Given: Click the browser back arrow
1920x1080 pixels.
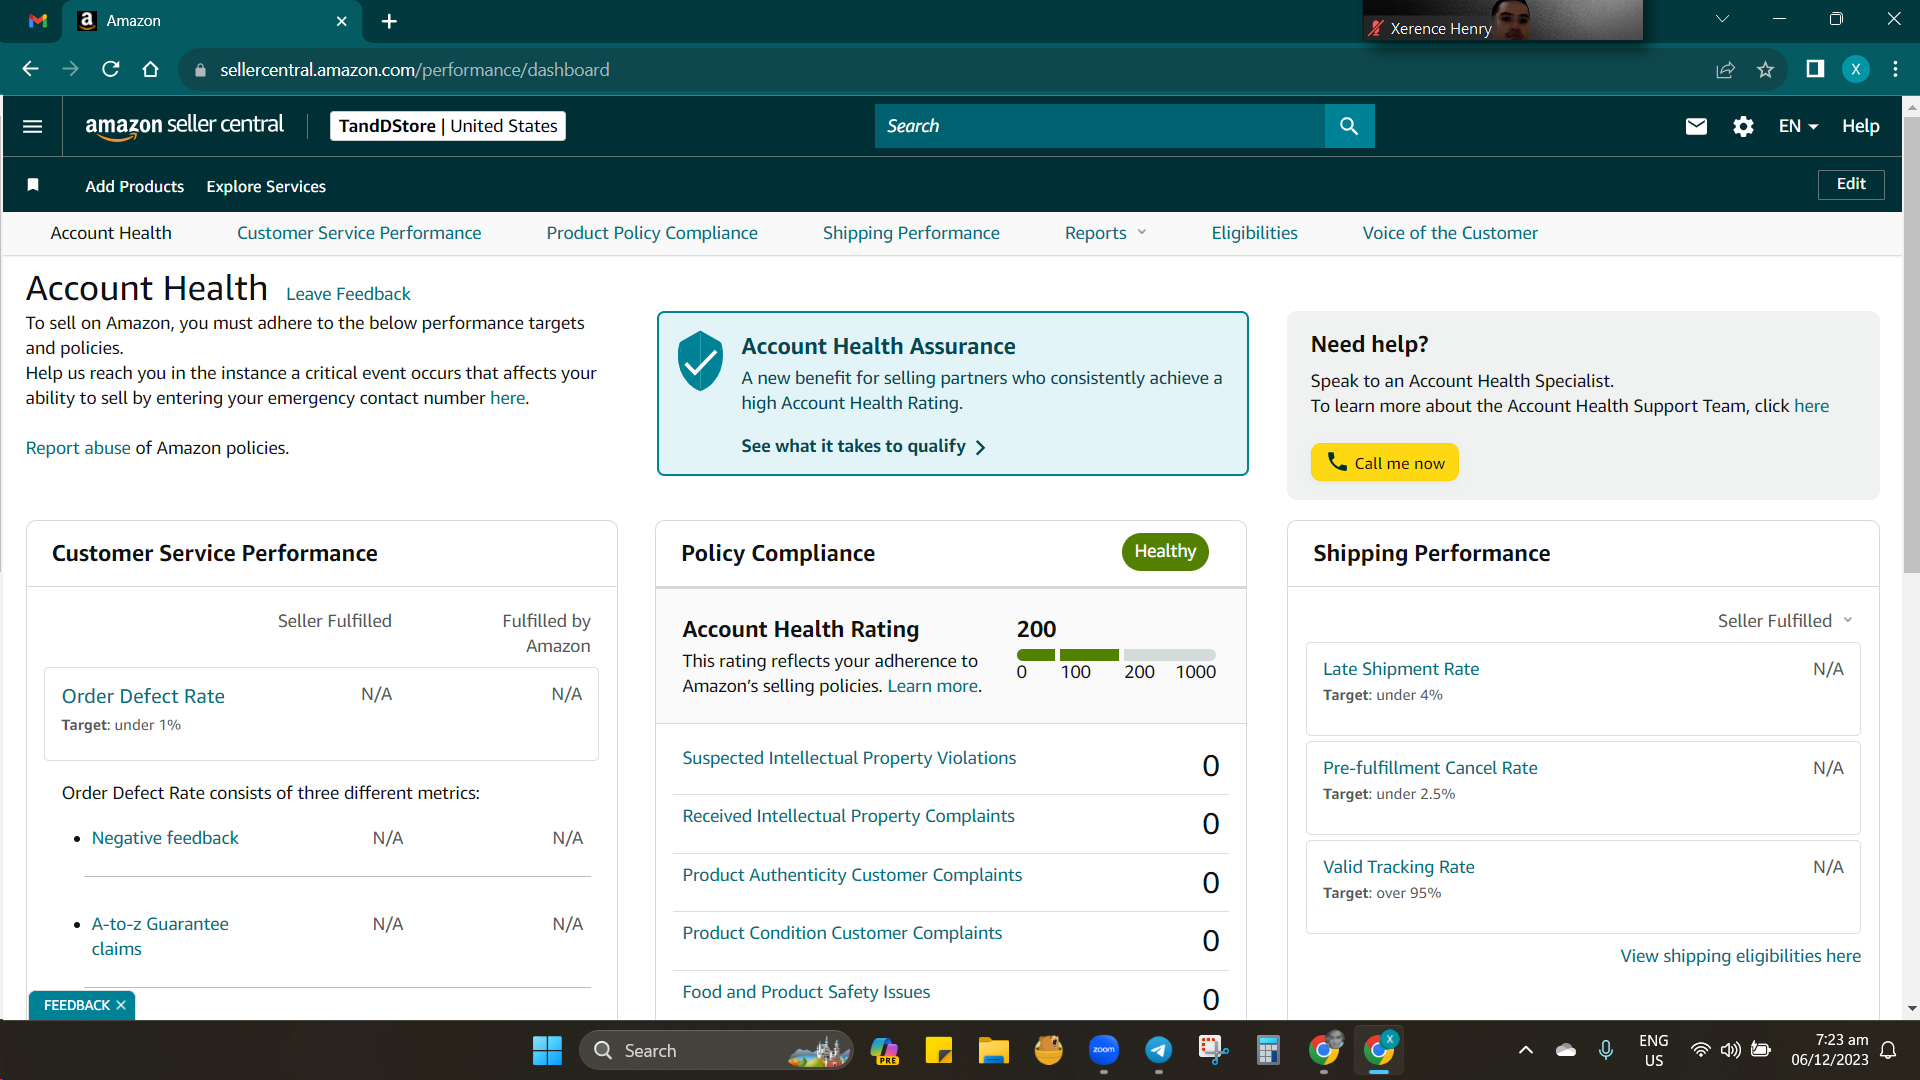Looking at the screenshot, I should (x=30, y=69).
